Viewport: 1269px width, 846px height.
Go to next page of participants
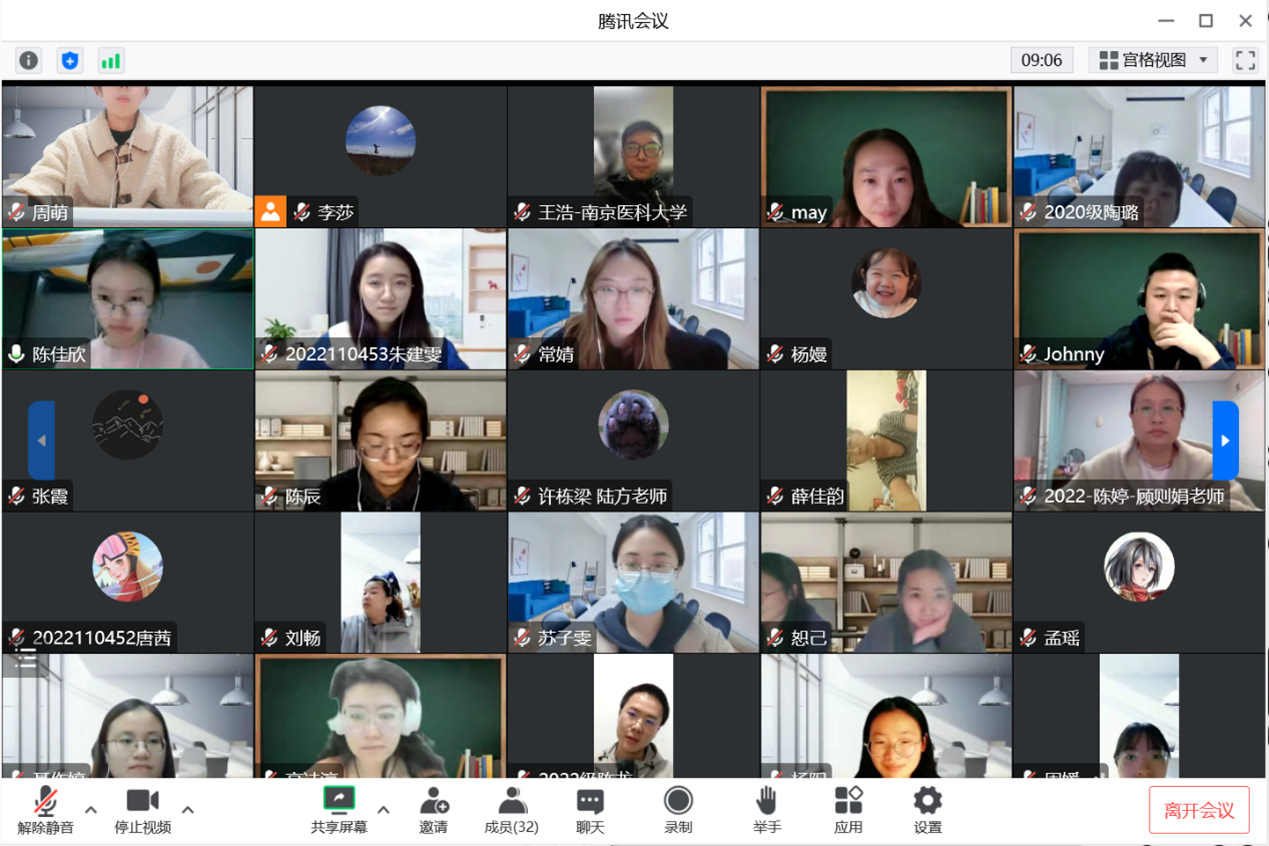[1225, 441]
